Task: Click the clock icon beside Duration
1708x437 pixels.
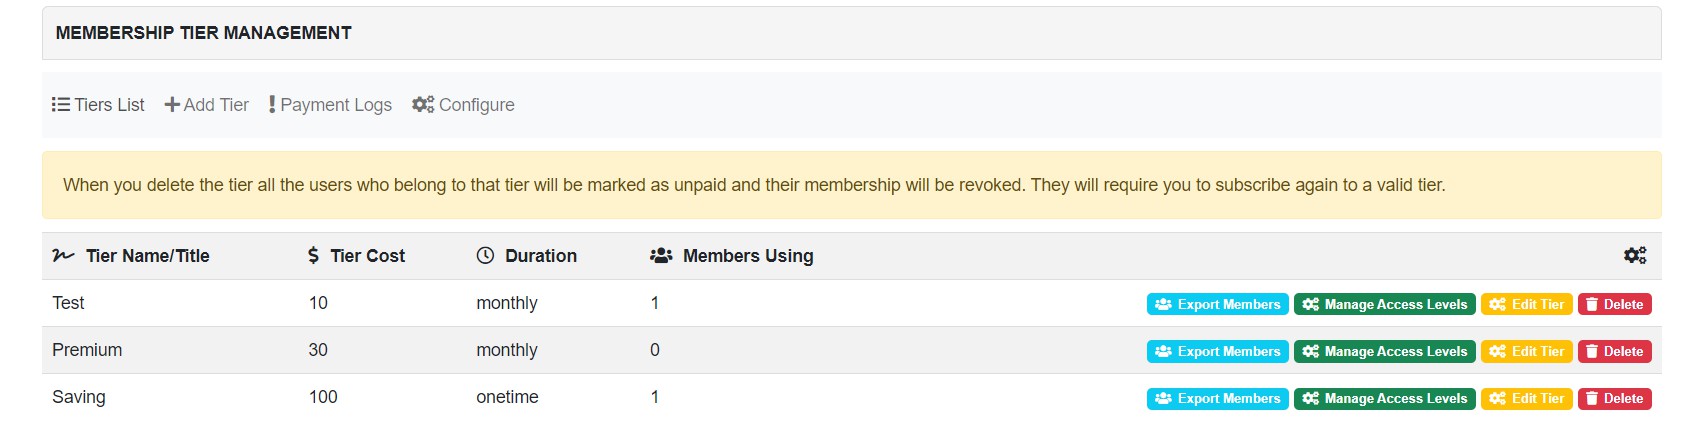Action: pos(485,256)
